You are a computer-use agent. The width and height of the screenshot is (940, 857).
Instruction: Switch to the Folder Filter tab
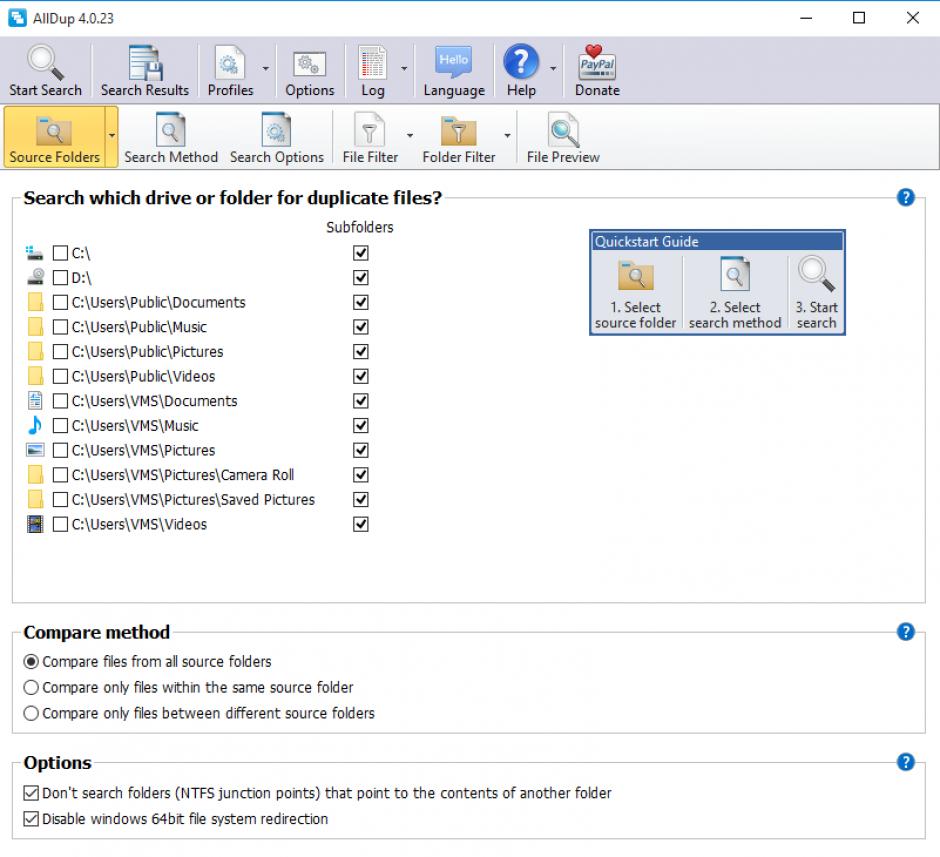pos(459,138)
